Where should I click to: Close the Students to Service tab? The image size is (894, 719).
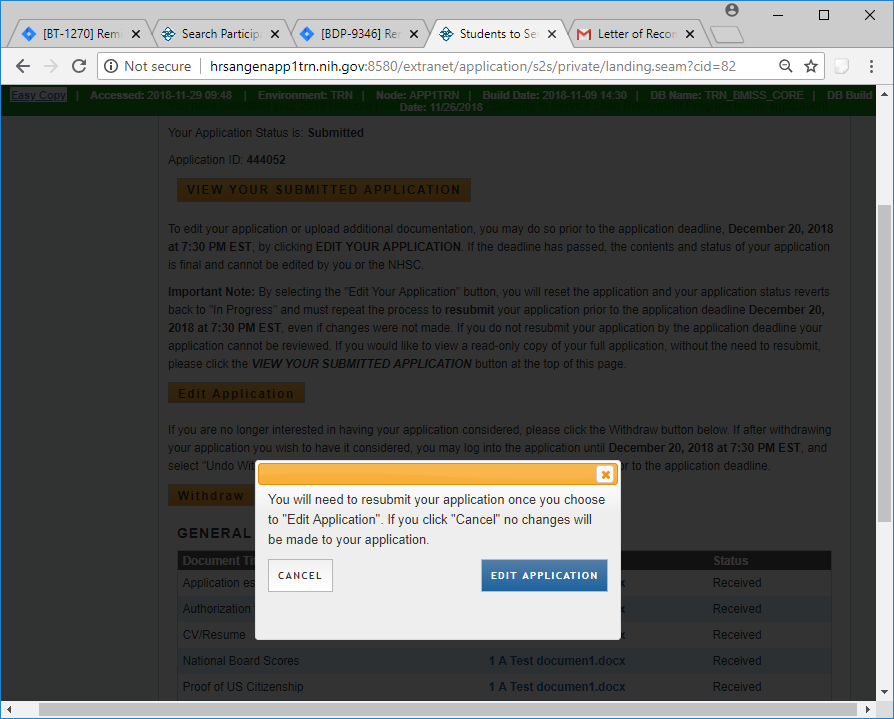tap(552, 34)
